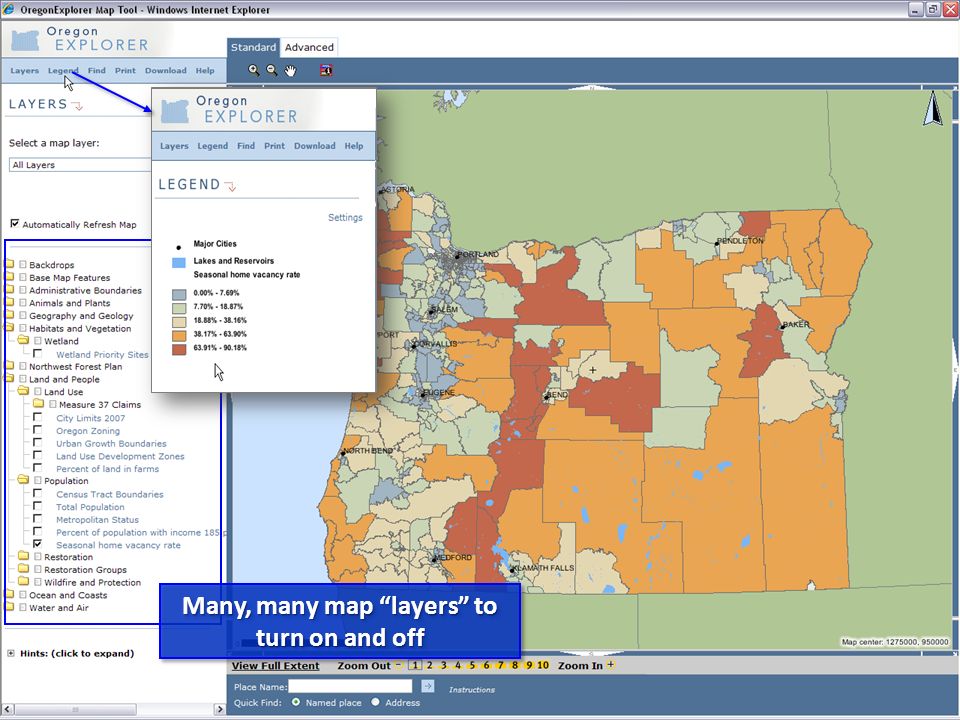This screenshot has height=720, width=960.
Task: Click the Zoom In plus icon
Action: pos(610,664)
